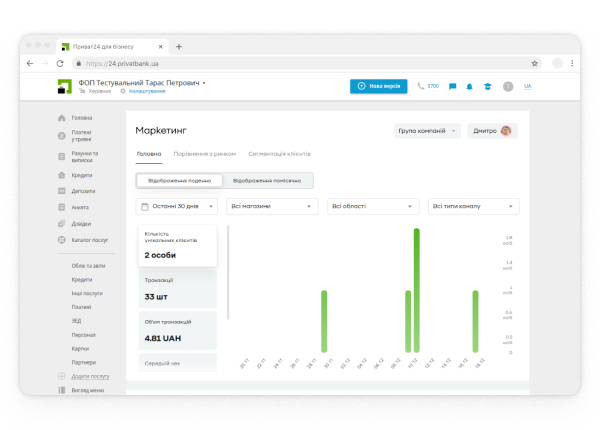Expand the Всі магазини dropdown
The width and height of the screenshot is (600, 430).
coord(272,206)
